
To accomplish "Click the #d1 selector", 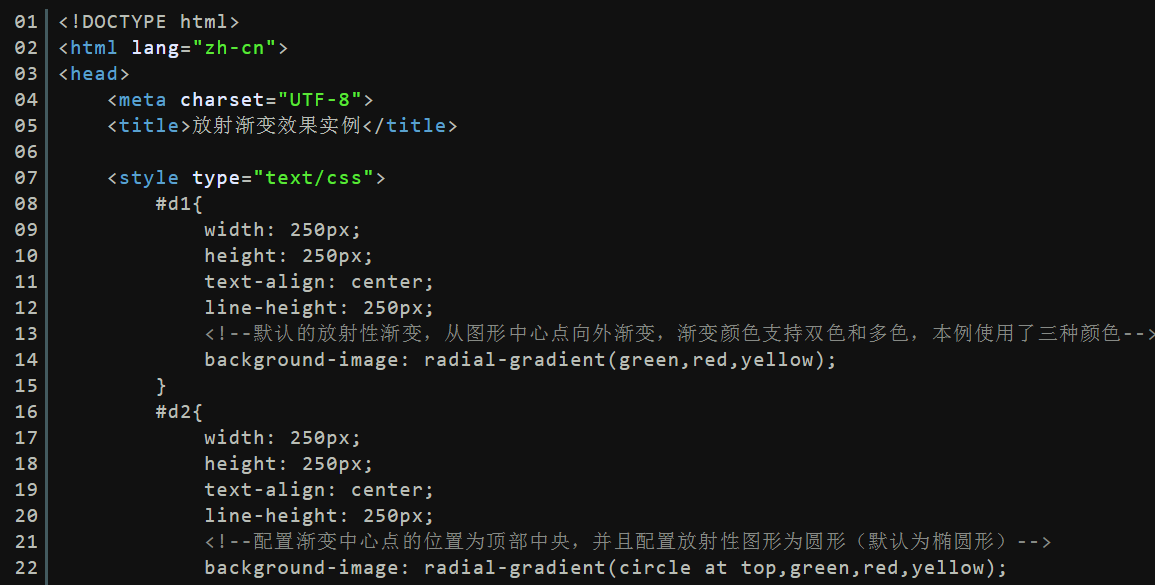I will point(173,203).
